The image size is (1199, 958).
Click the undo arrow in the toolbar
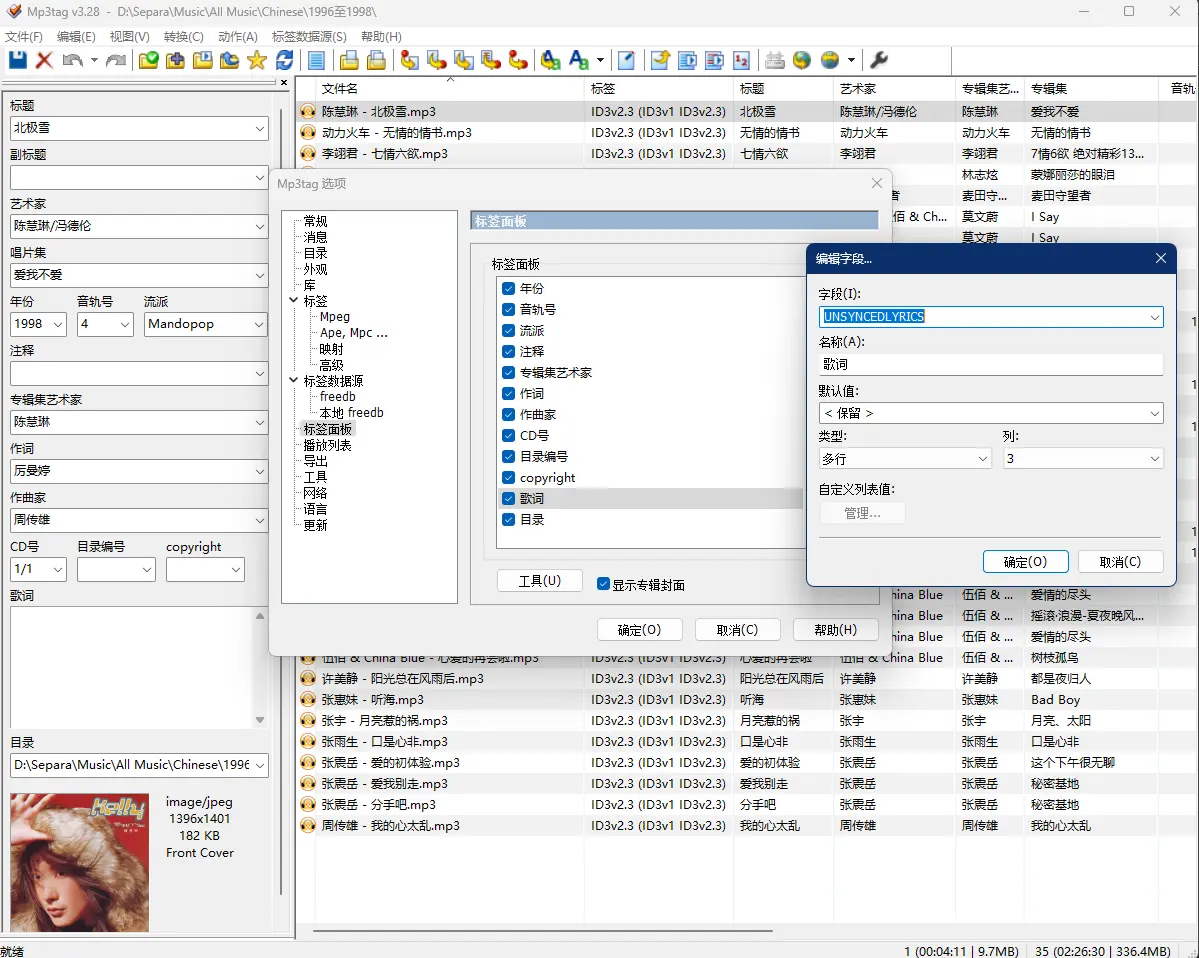(x=72, y=60)
